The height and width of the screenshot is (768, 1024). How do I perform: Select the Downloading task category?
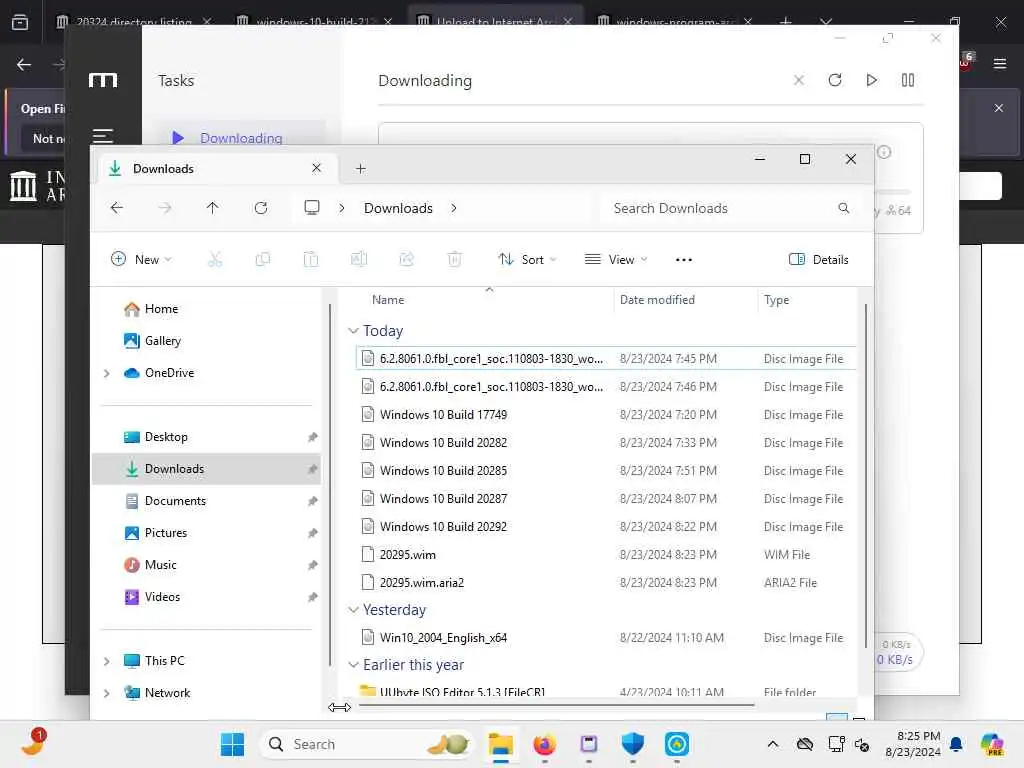(x=240, y=138)
